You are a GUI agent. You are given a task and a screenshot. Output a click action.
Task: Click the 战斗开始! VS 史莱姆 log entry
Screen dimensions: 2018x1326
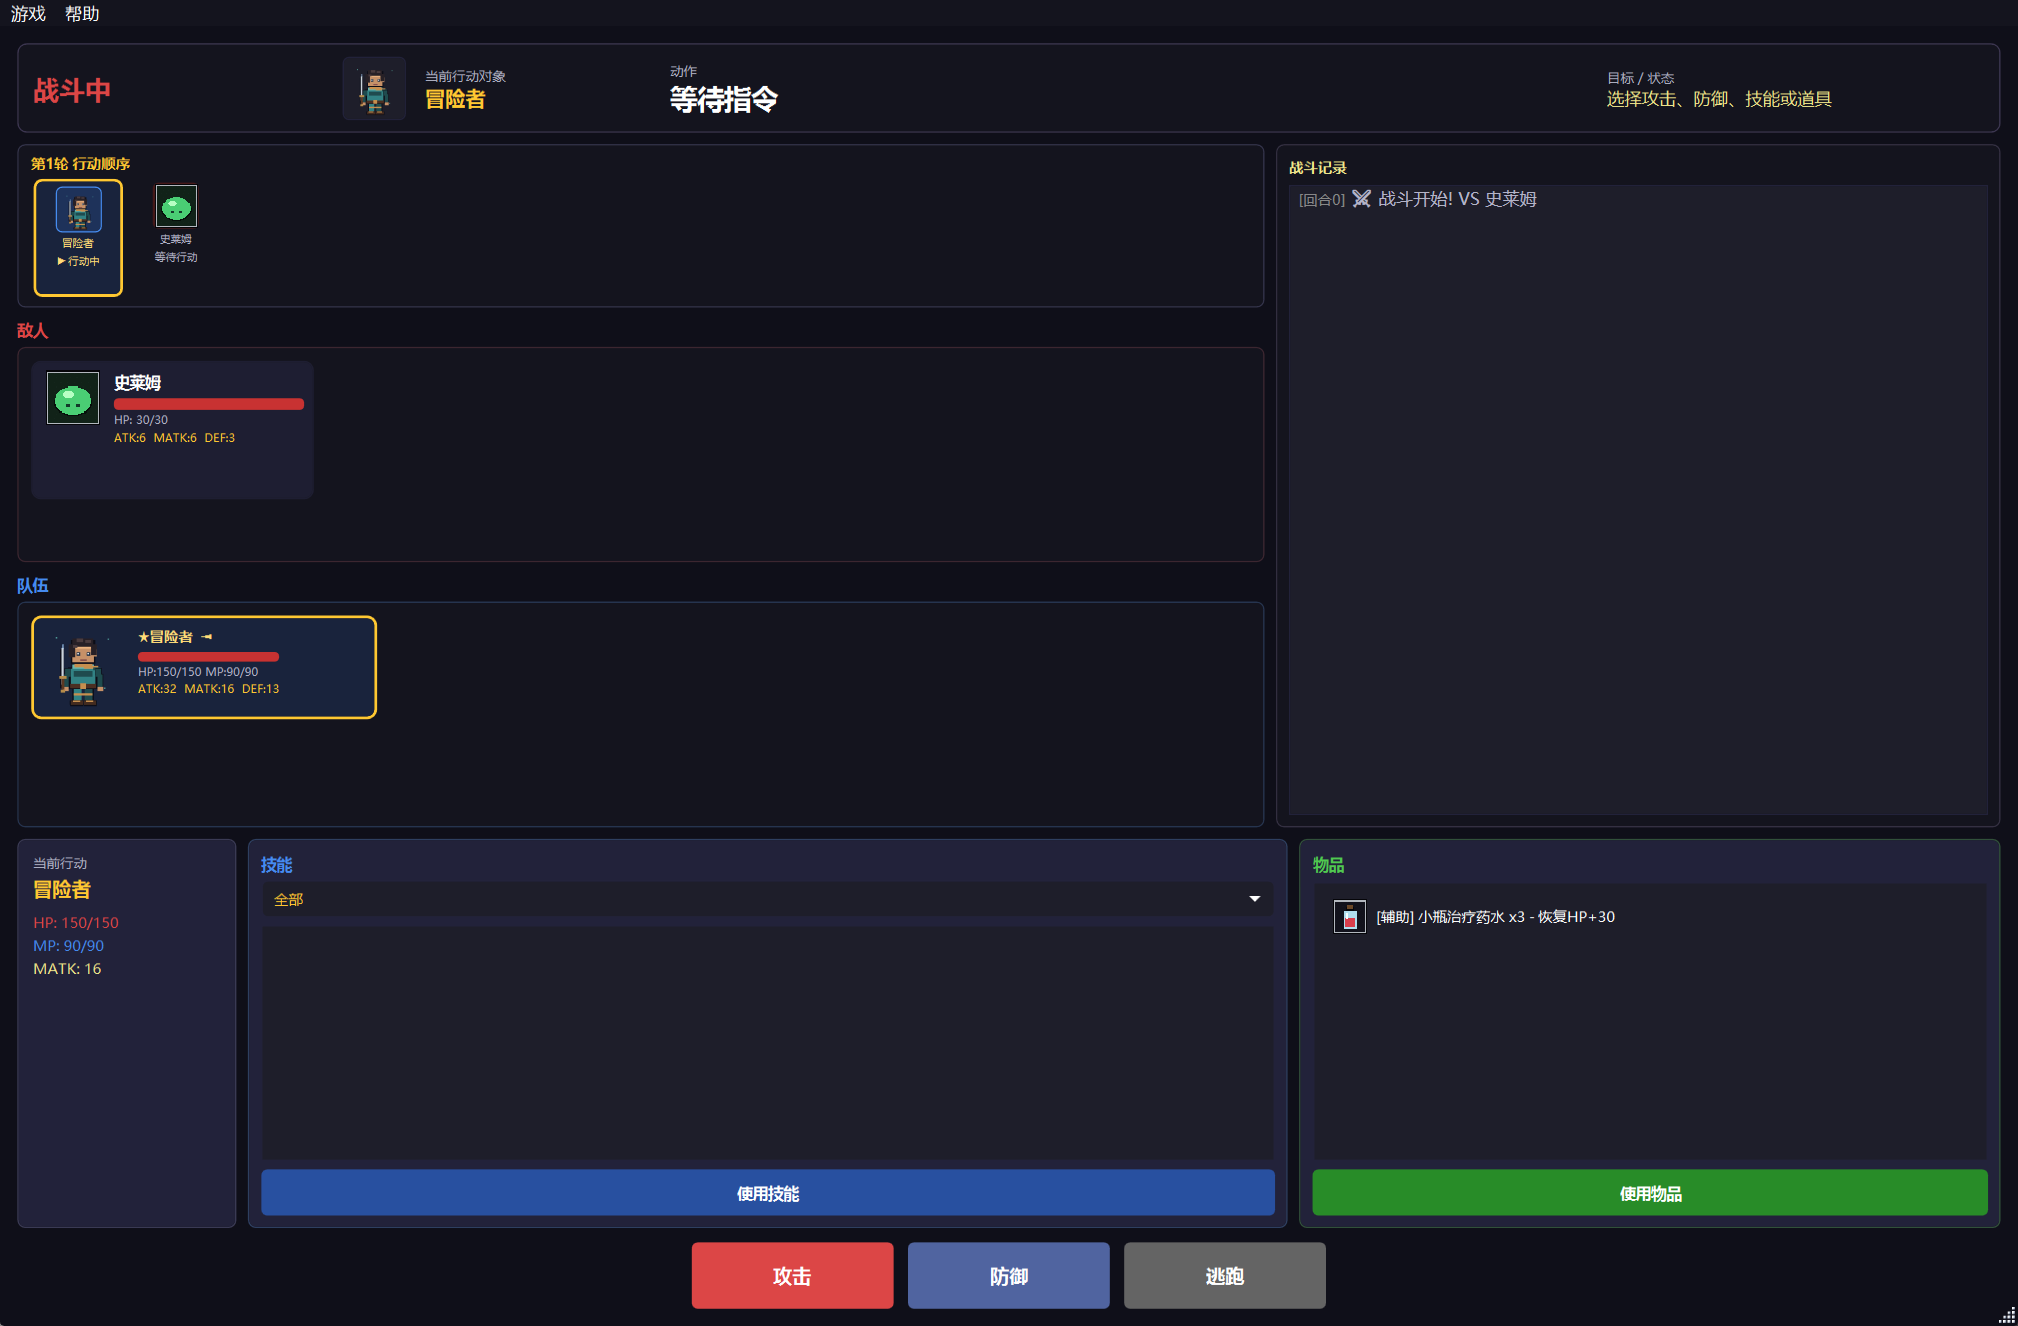(1457, 199)
